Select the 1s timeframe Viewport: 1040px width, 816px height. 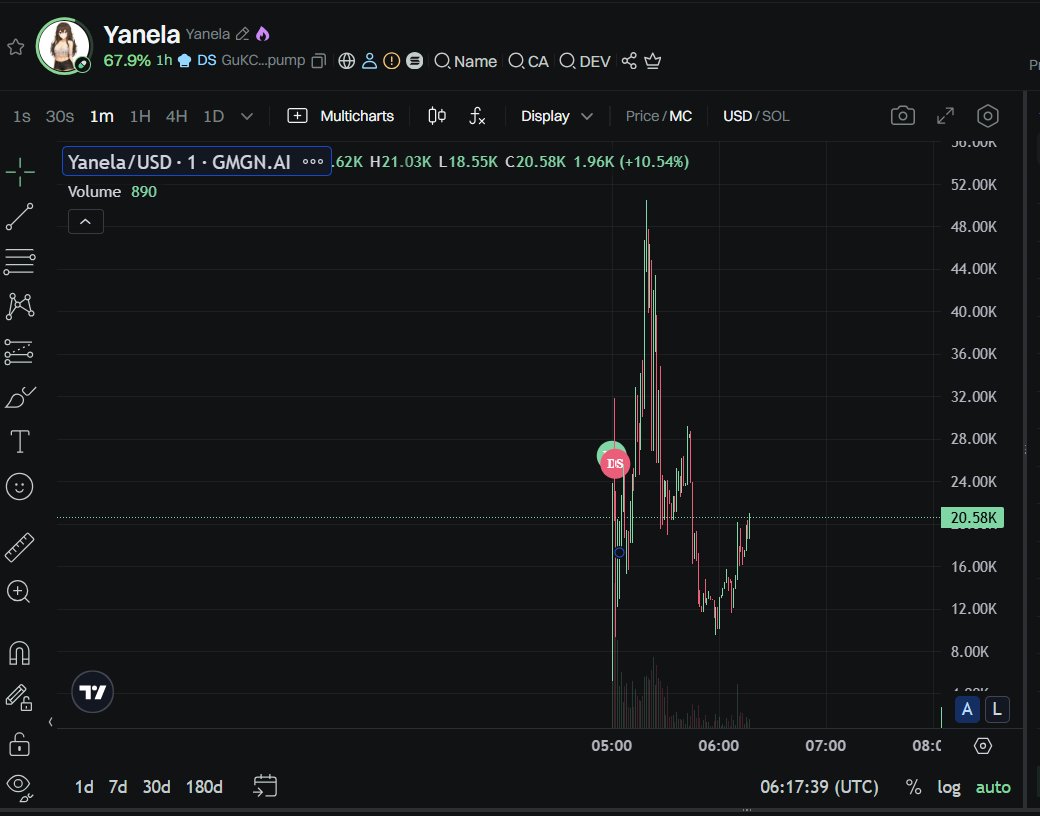click(x=22, y=116)
